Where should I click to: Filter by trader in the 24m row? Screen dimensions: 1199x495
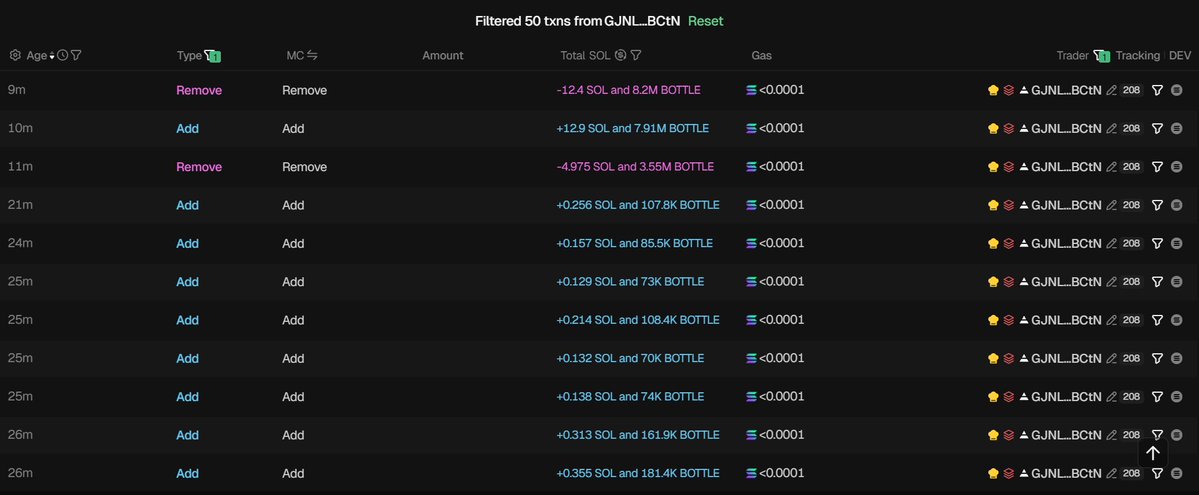(x=1157, y=243)
